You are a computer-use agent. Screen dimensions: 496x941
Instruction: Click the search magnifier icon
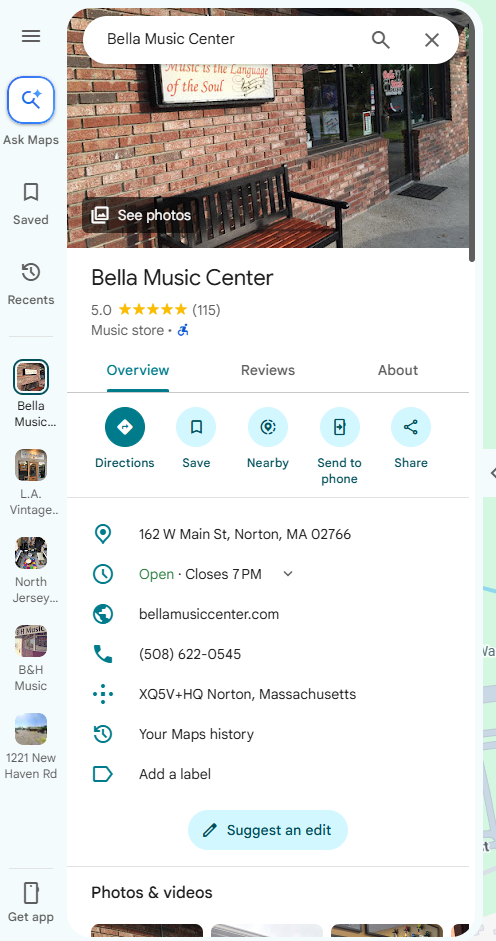pos(381,40)
